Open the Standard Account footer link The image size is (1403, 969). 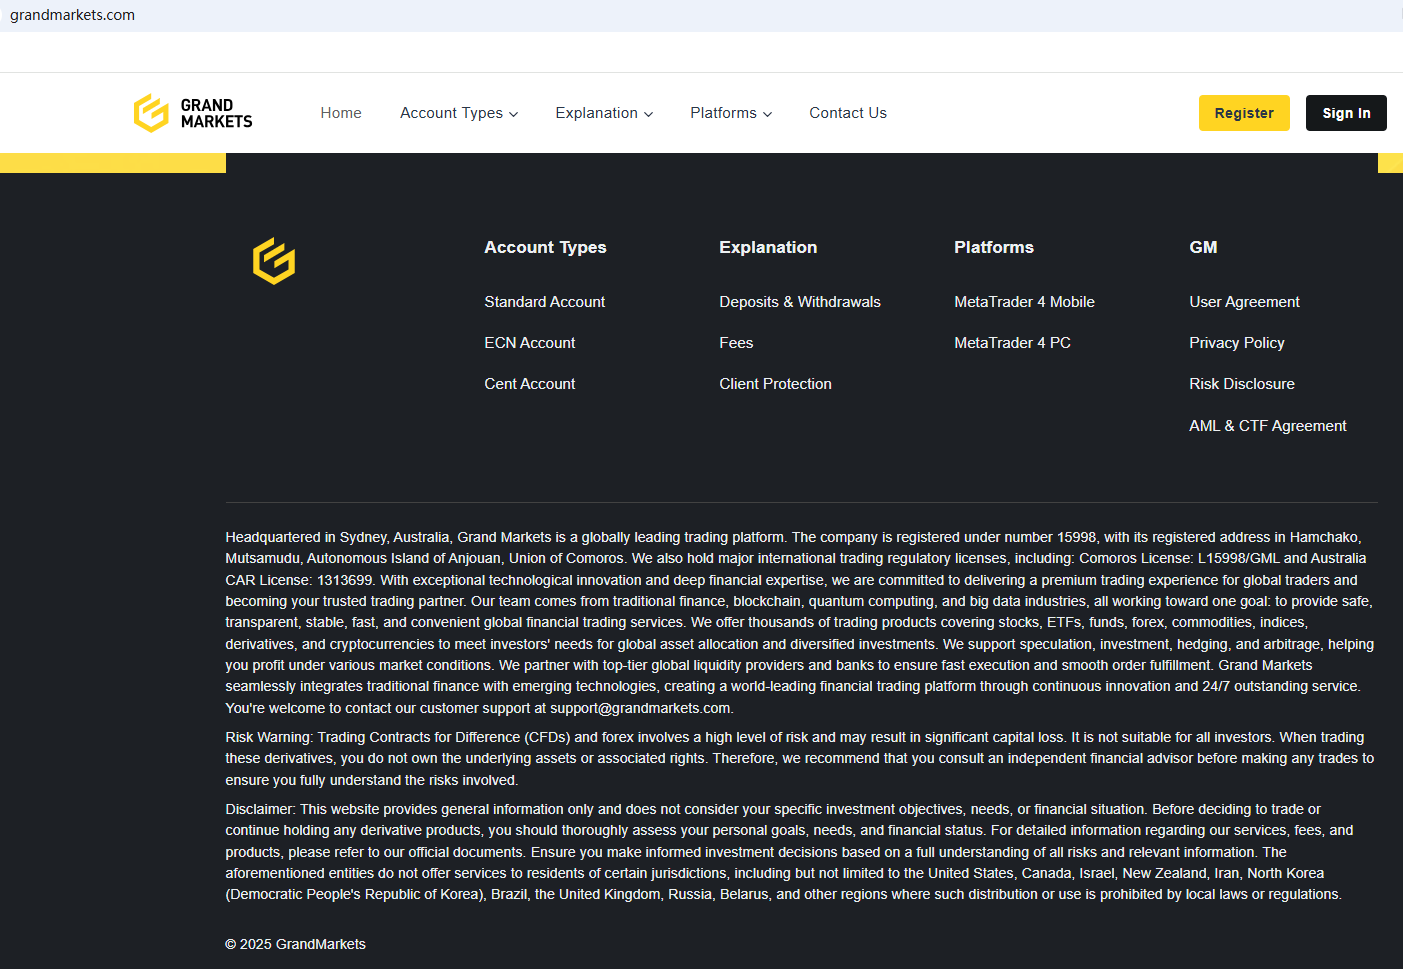545,302
